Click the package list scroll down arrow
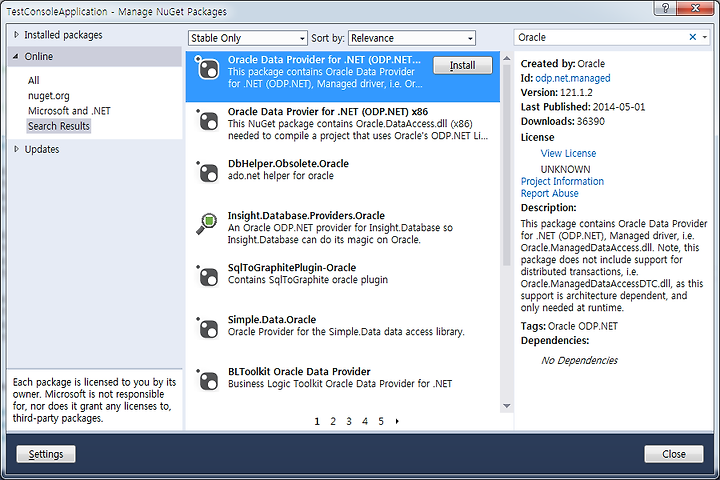The height and width of the screenshot is (480, 720). tap(506, 406)
